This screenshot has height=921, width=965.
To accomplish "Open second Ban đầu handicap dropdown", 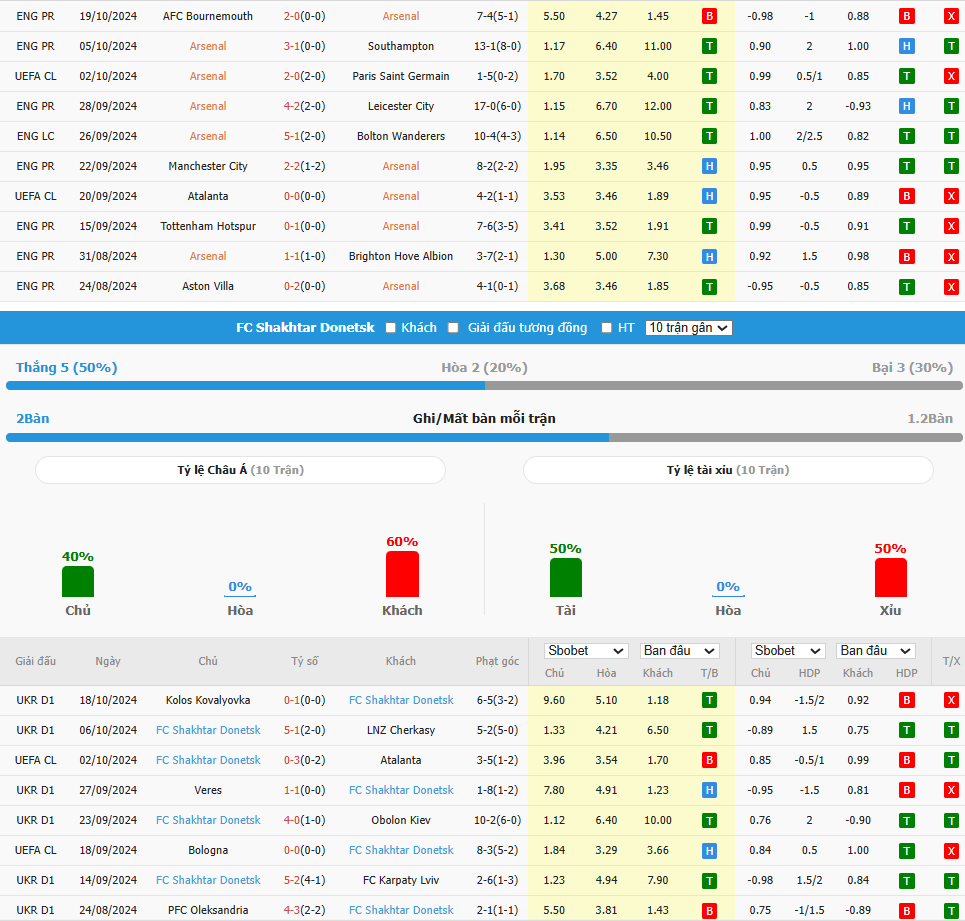I will tap(876, 651).
